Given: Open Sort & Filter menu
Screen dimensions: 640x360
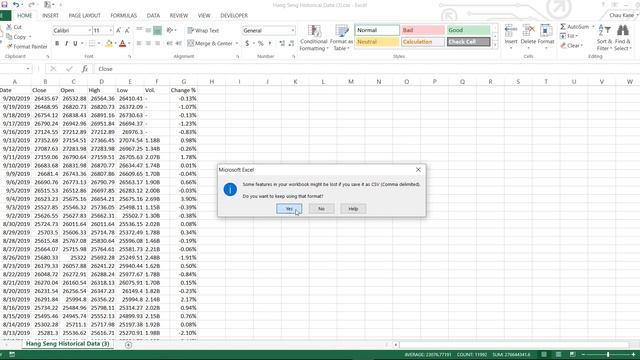Looking at the screenshot, I should [x=604, y=38].
